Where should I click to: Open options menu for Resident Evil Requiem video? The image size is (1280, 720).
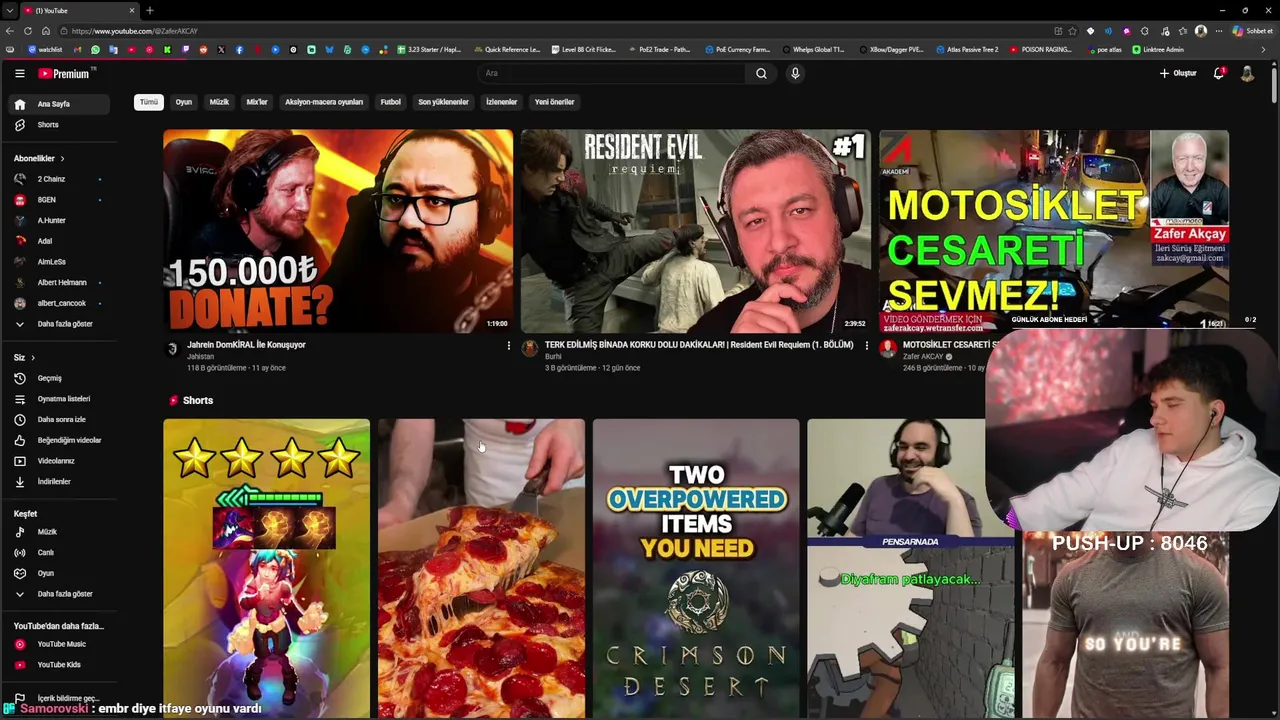[x=866, y=346]
